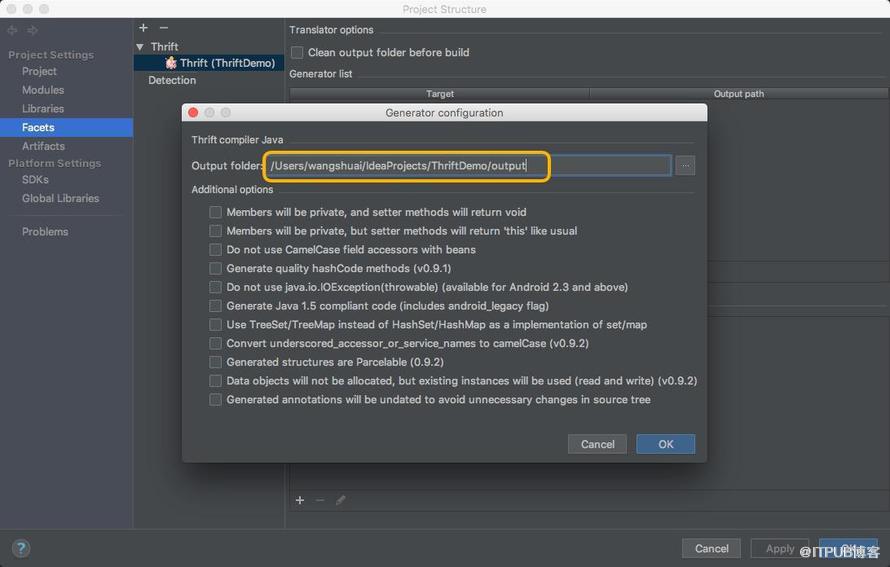Open Libraries settings

click(x=43, y=108)
